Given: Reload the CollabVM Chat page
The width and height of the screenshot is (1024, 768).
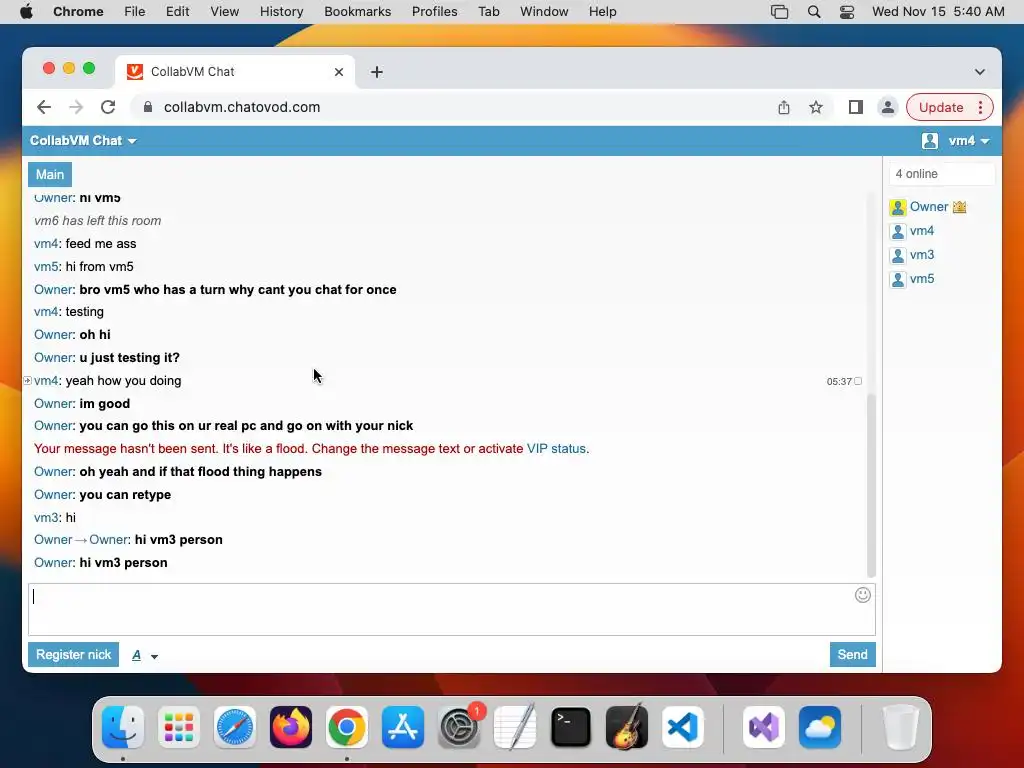Looking at the screenshot, I should pyautogui.click(x=108, y=107).
